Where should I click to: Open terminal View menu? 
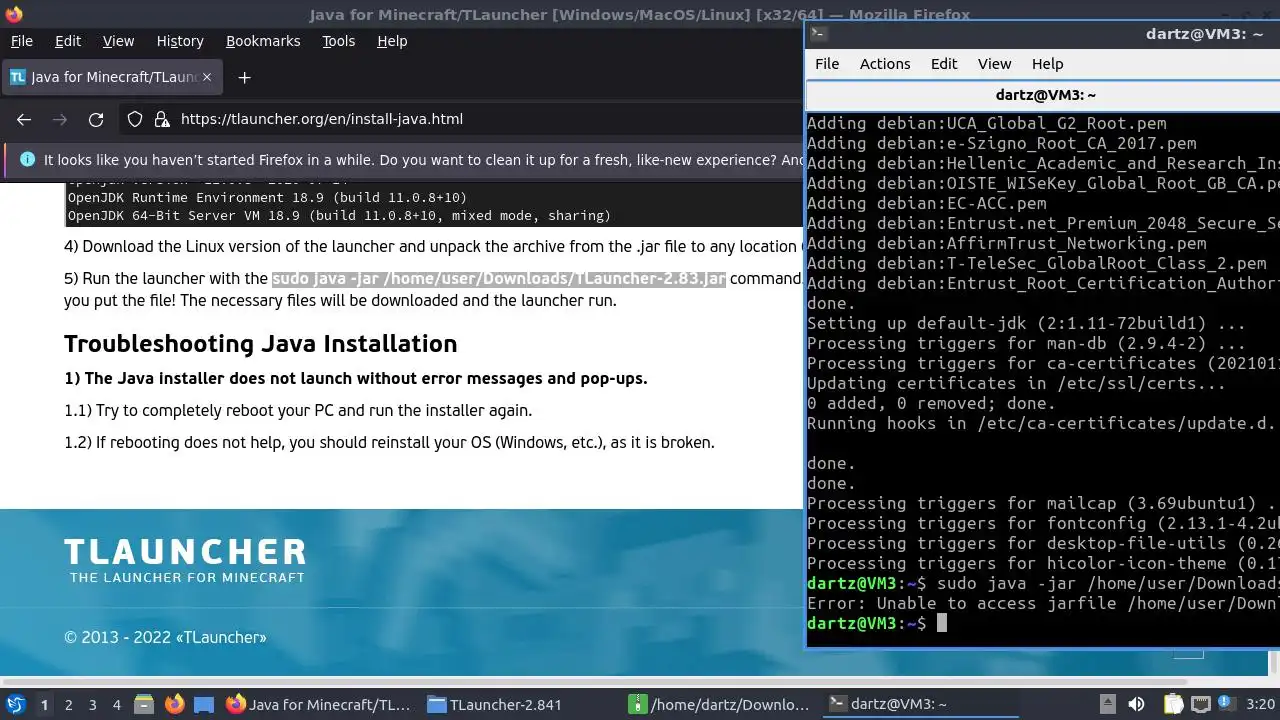click(994, 64)
